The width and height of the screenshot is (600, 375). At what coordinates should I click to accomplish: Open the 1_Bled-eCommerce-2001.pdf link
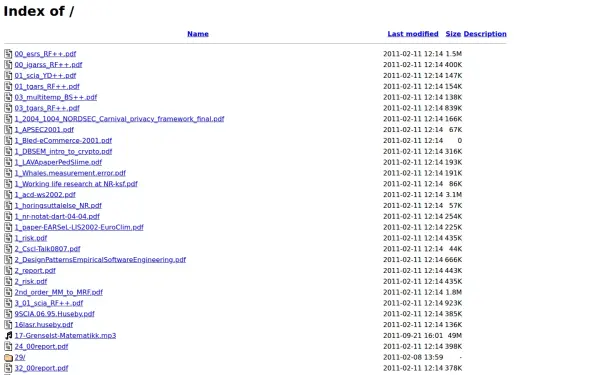pyautogui.click(x=63, y=140)
